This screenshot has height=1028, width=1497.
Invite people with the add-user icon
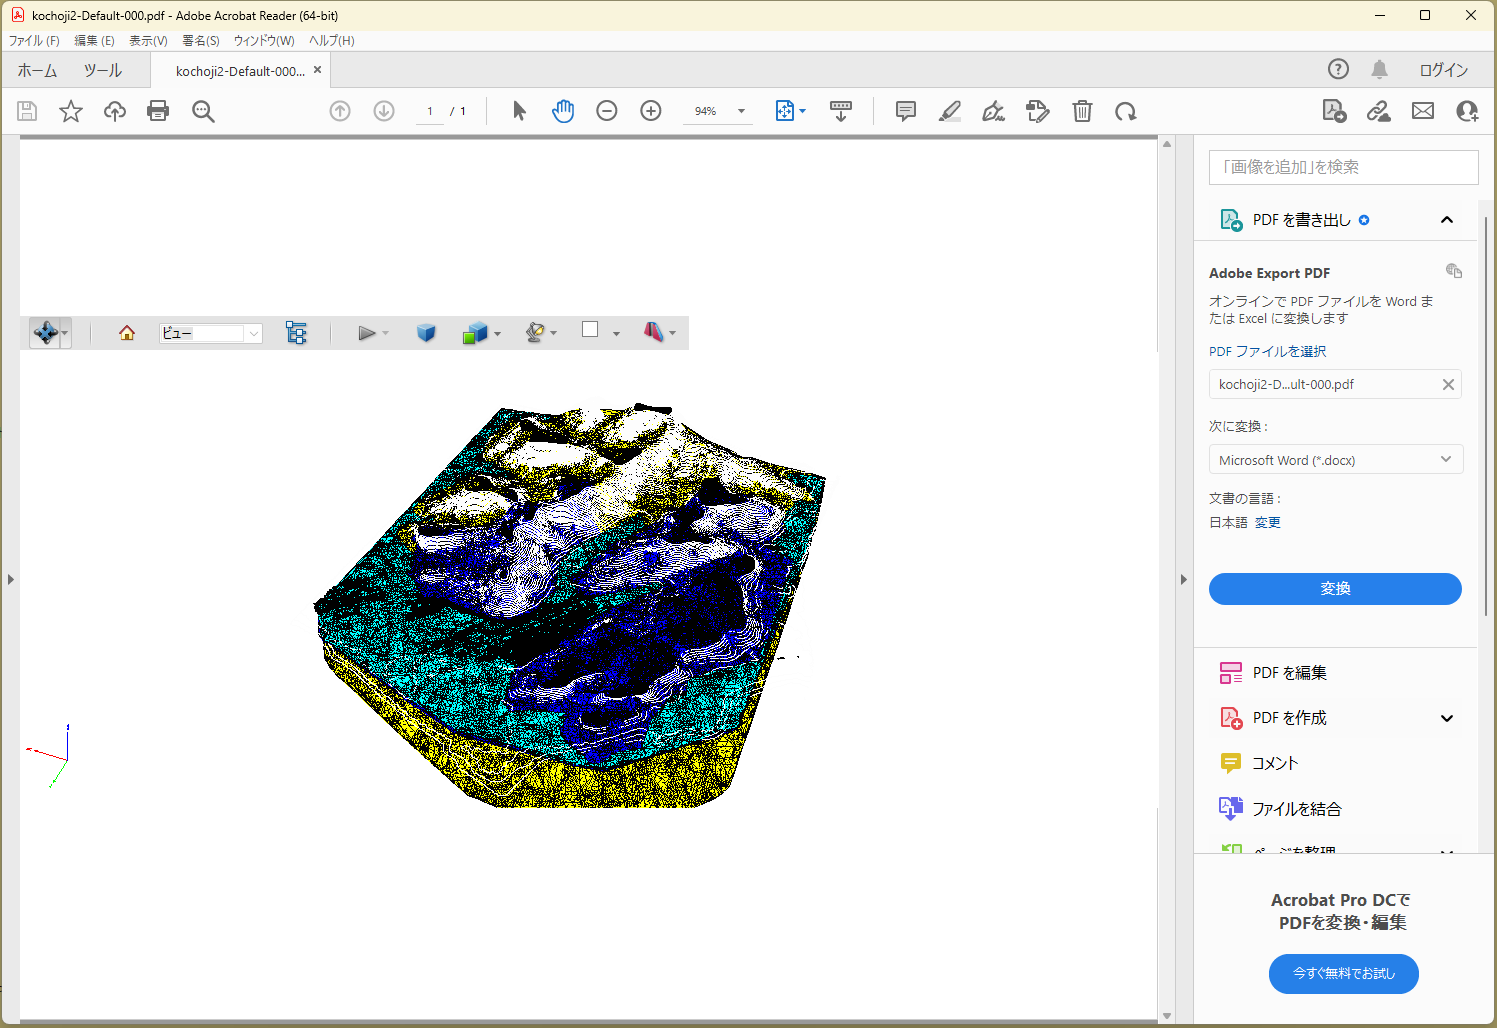1467,111
